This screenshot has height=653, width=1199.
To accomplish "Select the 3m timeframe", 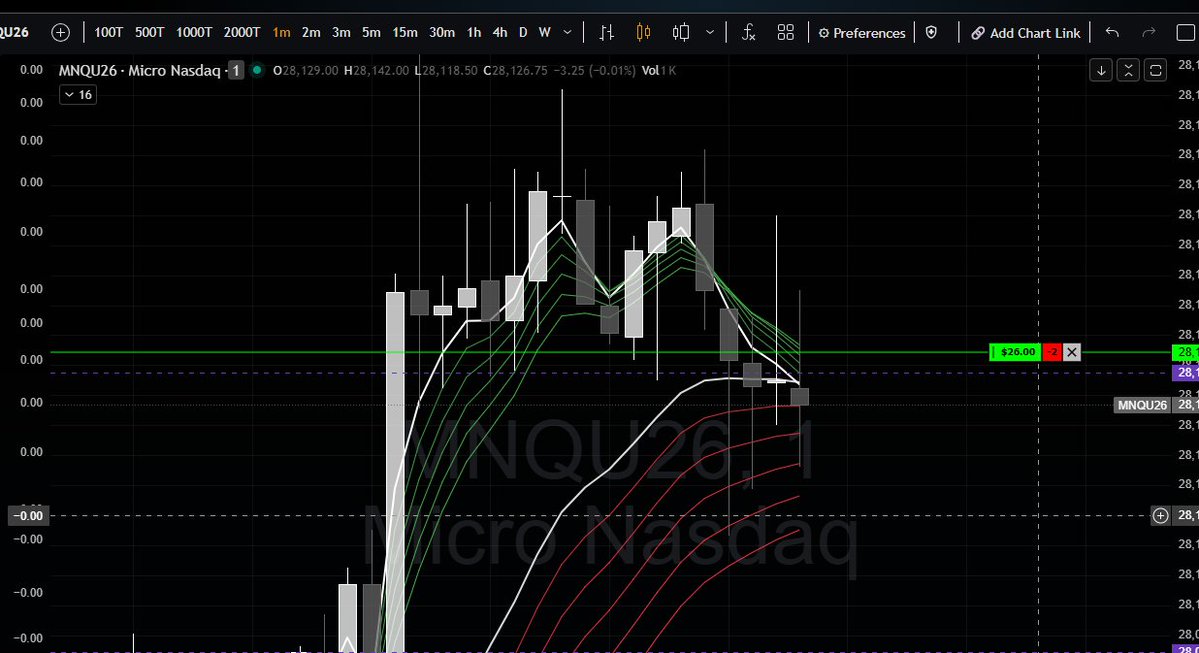I will tap(341, 32).
